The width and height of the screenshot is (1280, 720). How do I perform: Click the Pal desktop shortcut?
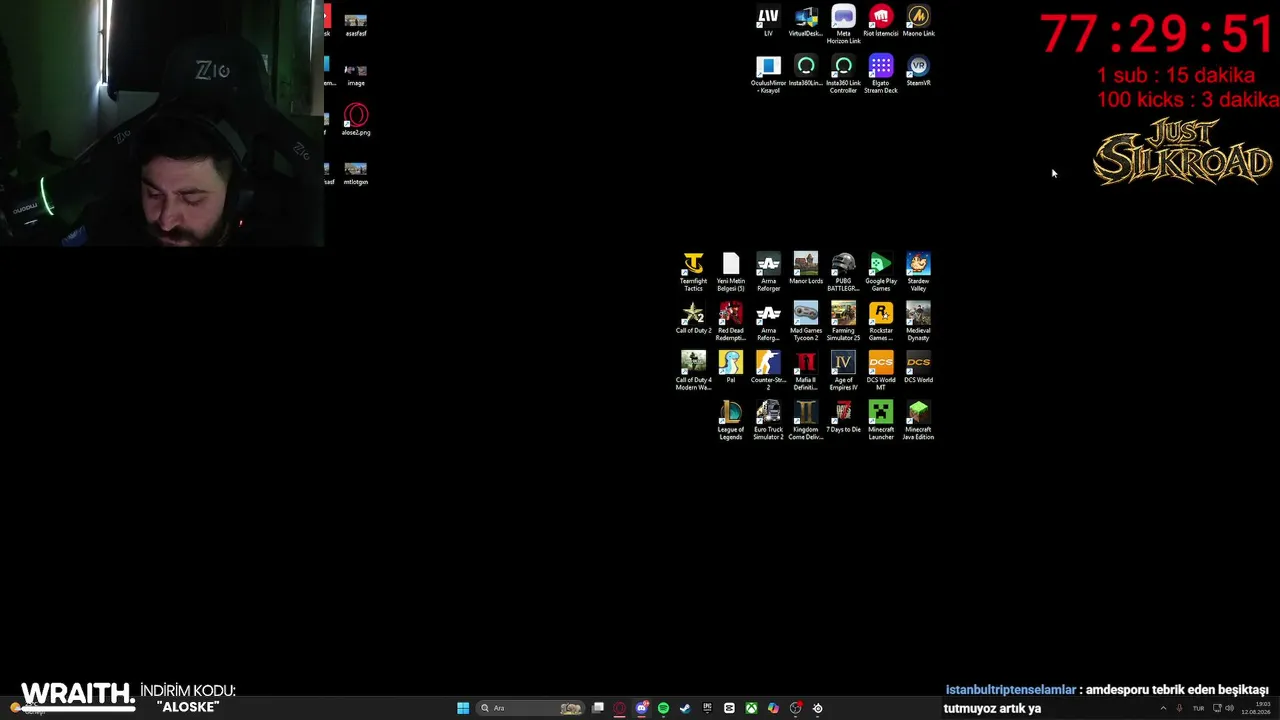pyautogui.click(x=731, y=368)
